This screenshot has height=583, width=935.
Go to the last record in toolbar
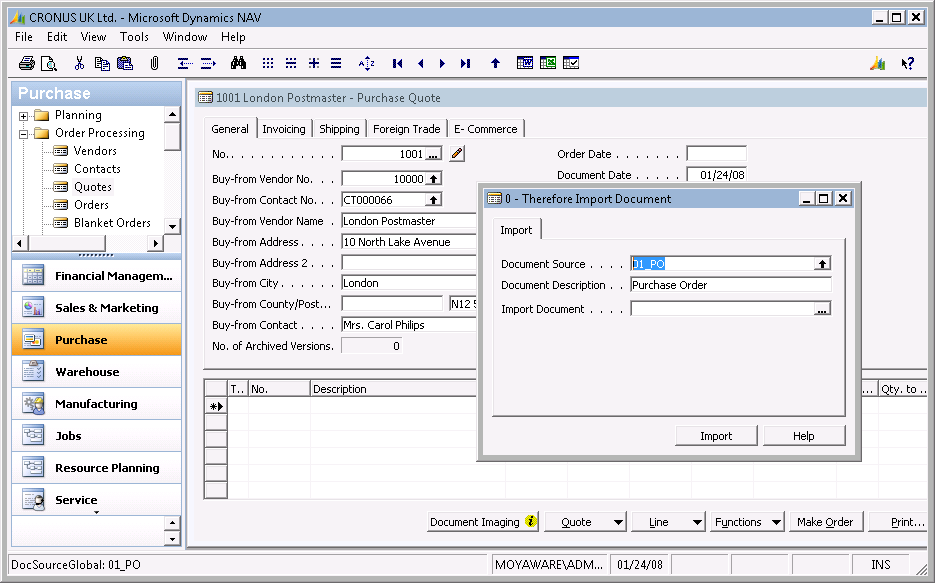click(466, 63)
